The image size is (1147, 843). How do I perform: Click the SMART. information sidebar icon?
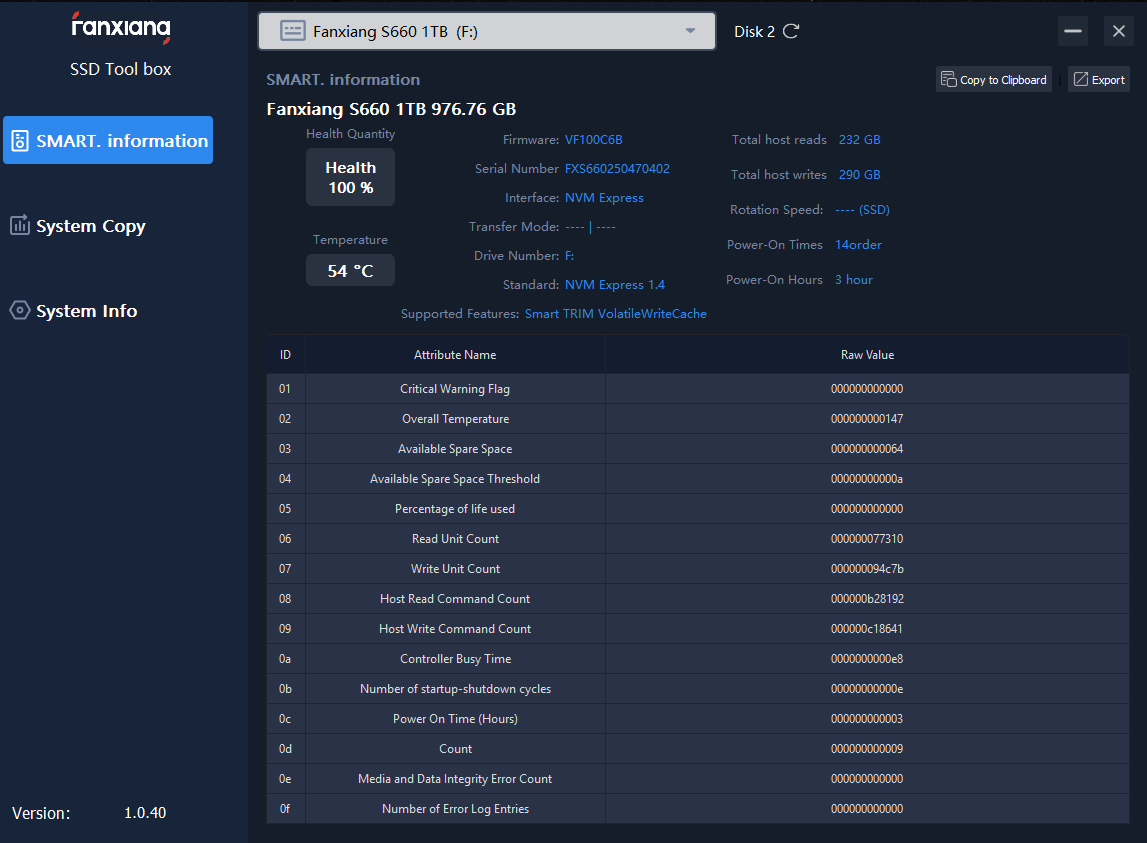20,140
